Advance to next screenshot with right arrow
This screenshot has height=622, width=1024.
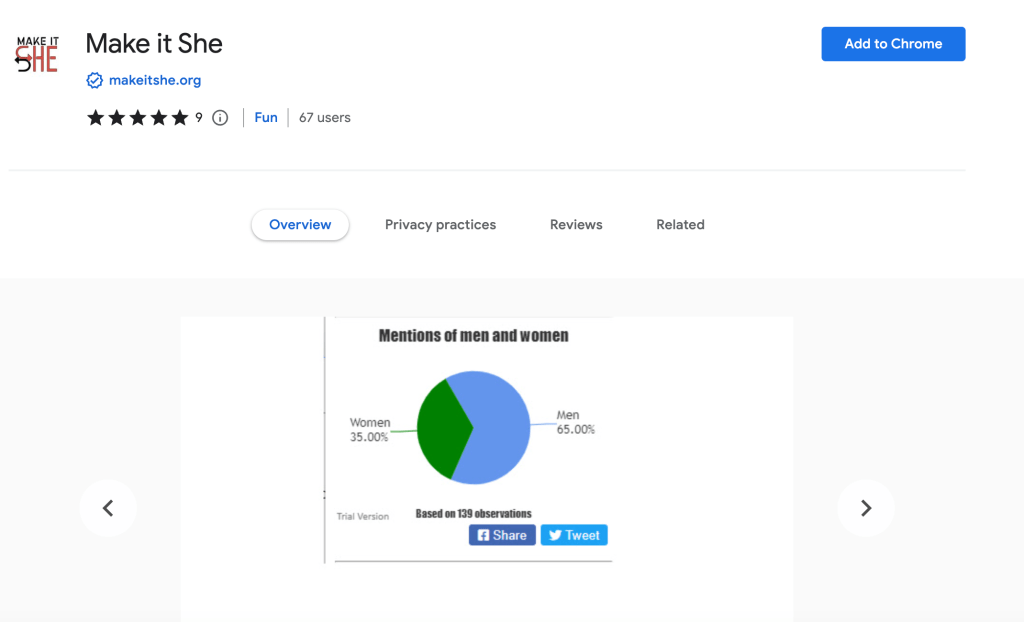tap(866, 508)
